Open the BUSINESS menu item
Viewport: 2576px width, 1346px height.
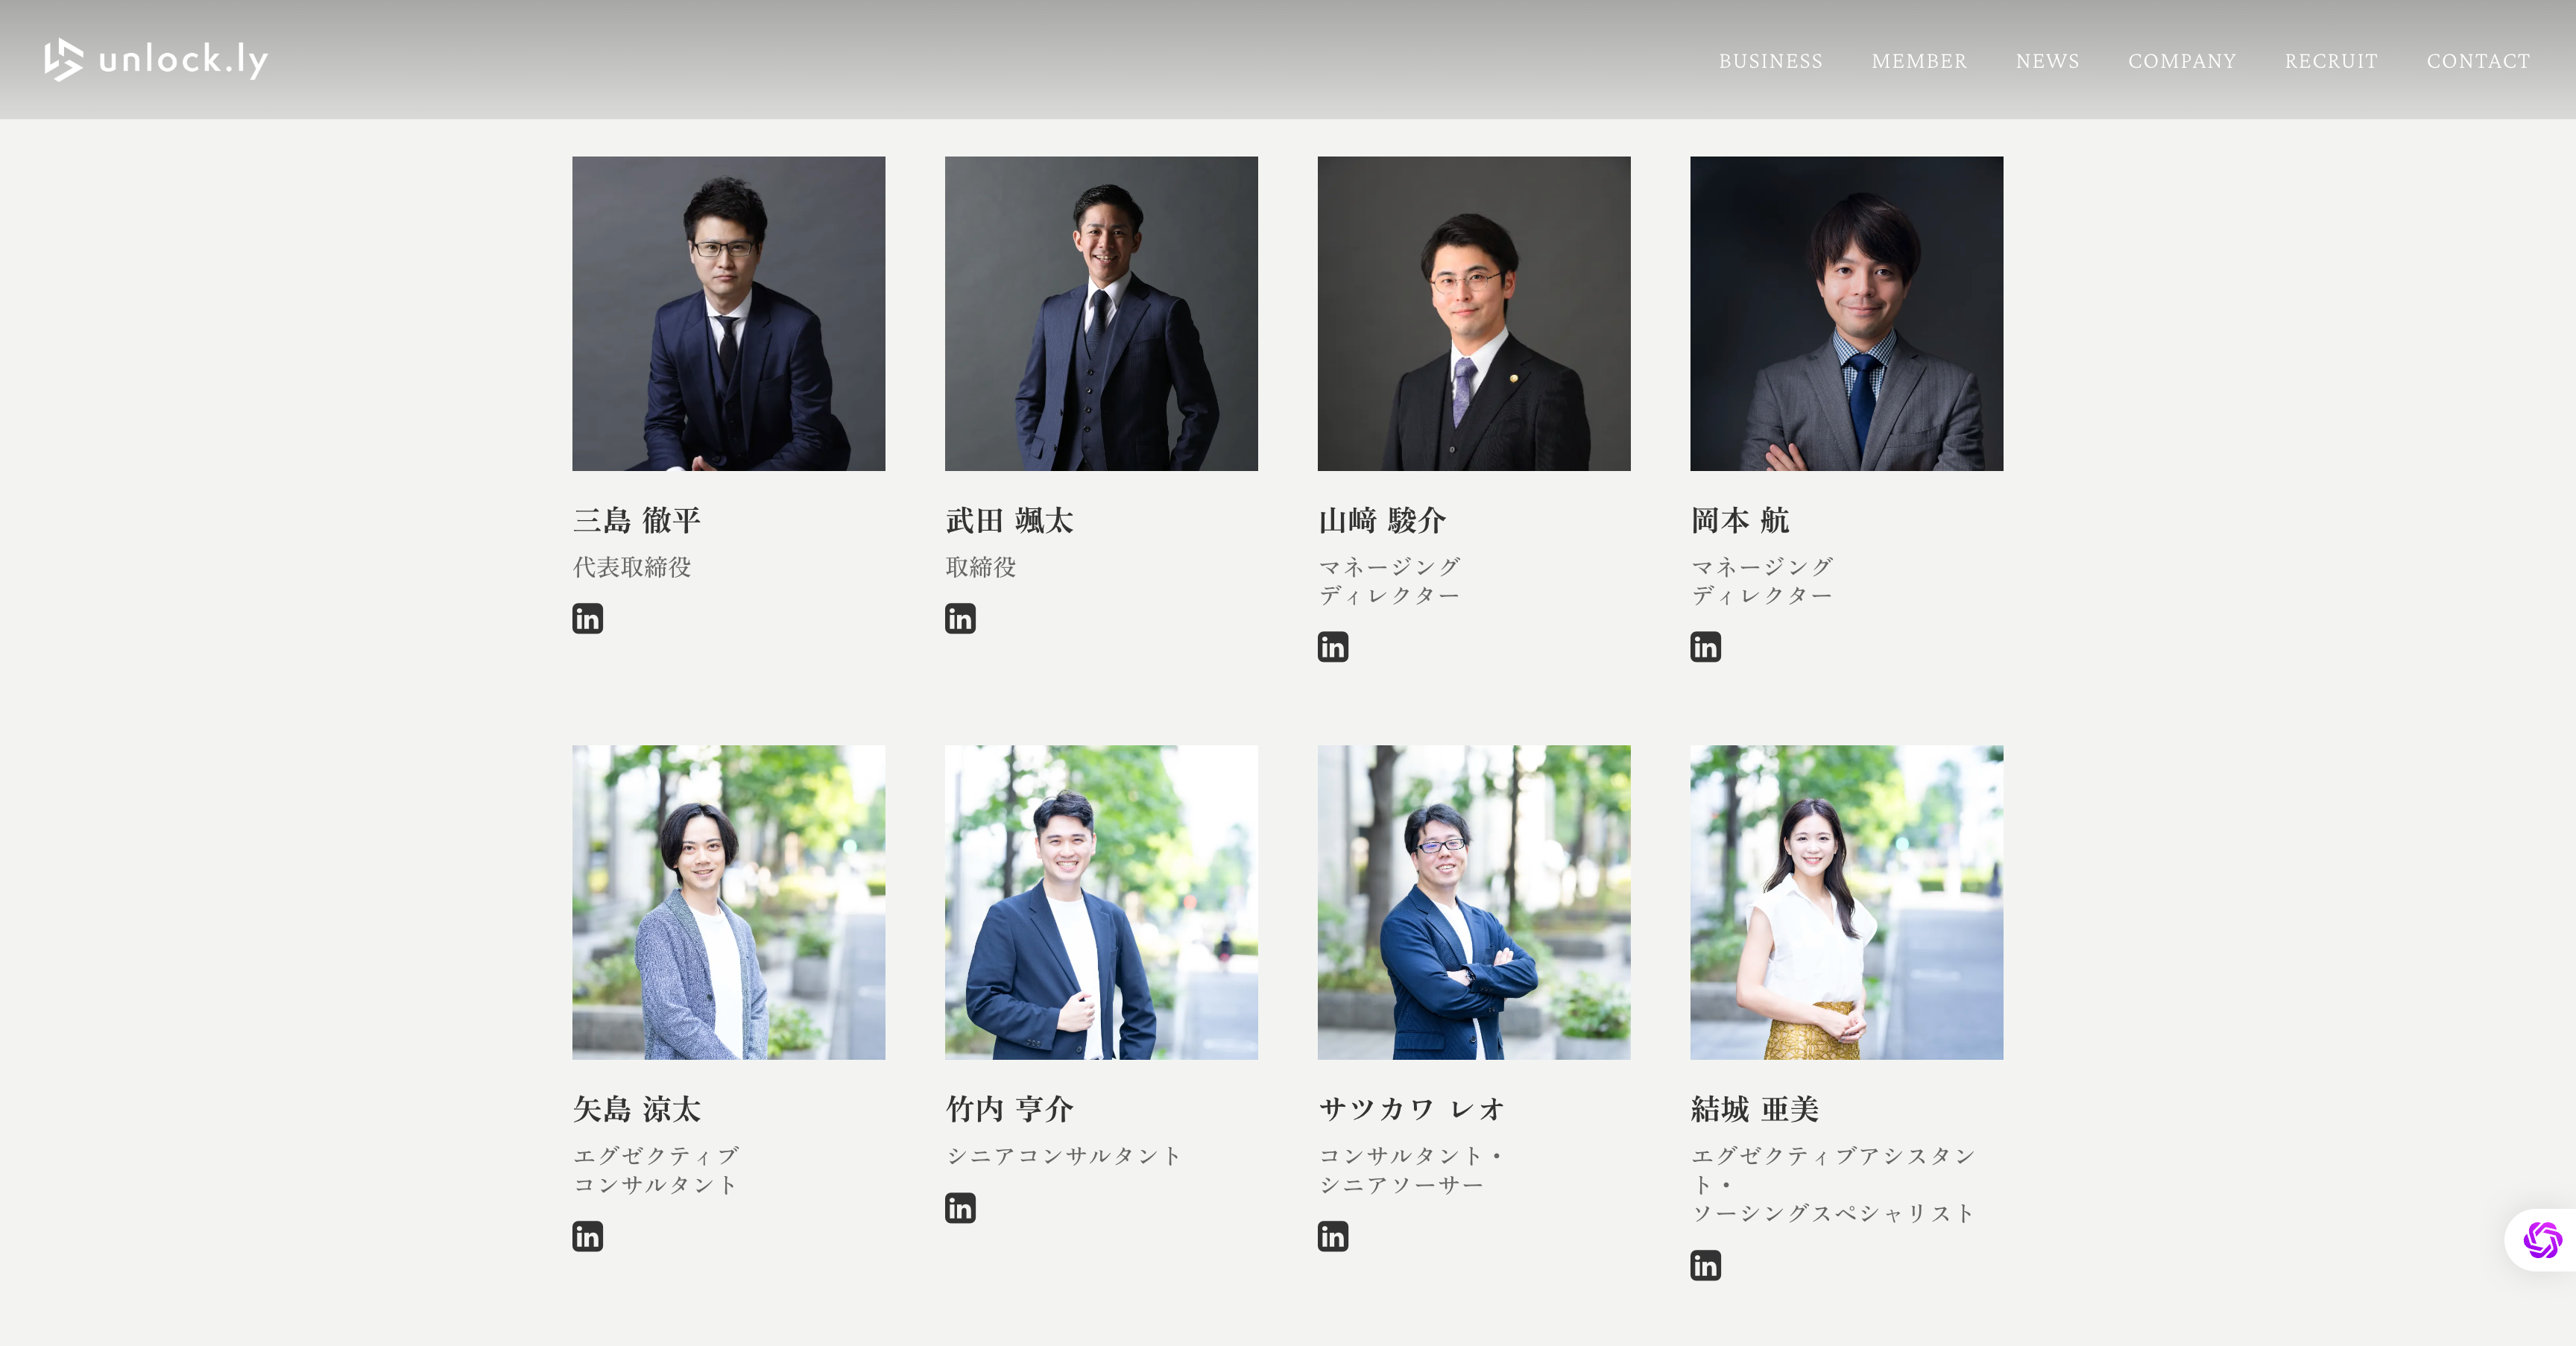[x=1770, y=60]
